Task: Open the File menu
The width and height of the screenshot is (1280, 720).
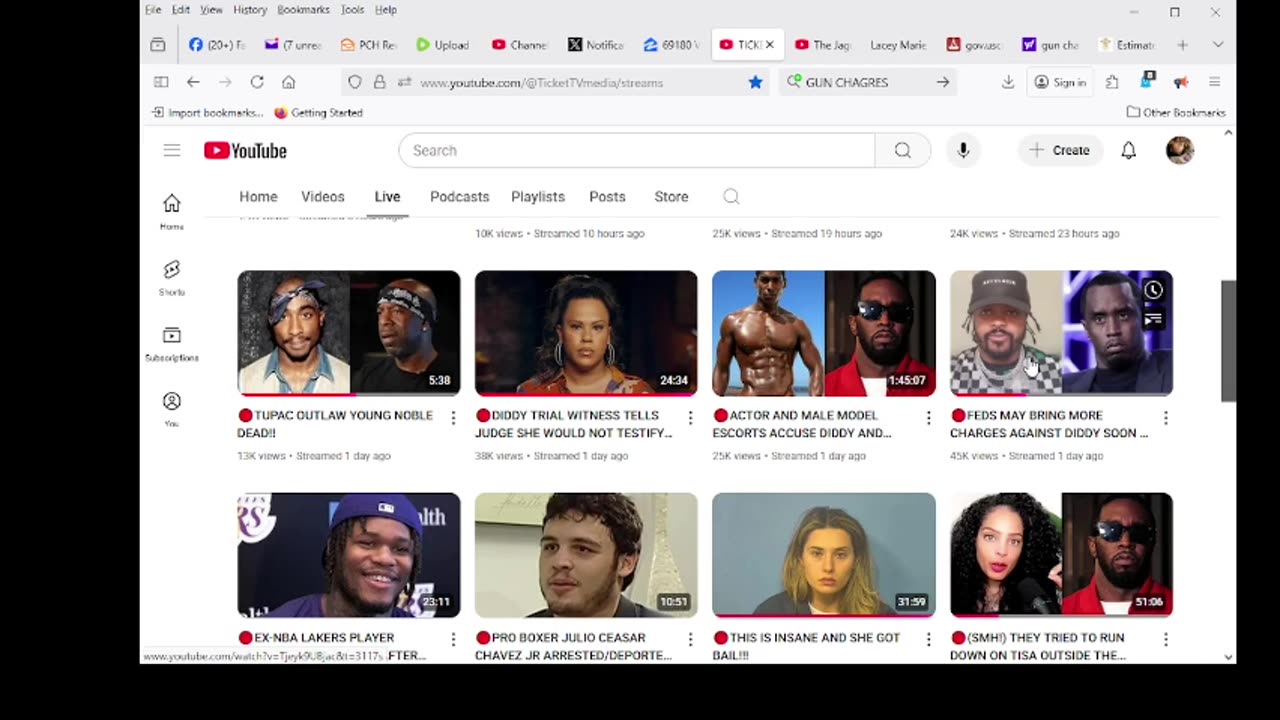Action: pos(153,10)
